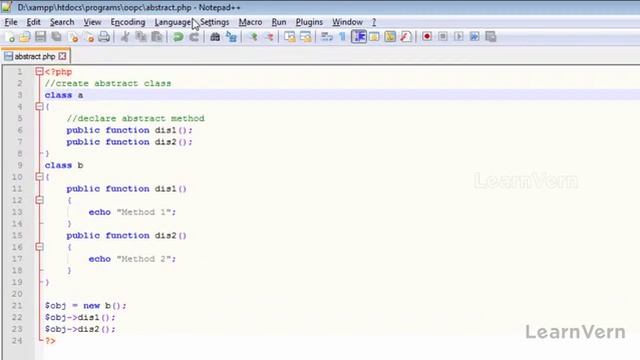Click the Zoom In icon

(x=253, y=37)
